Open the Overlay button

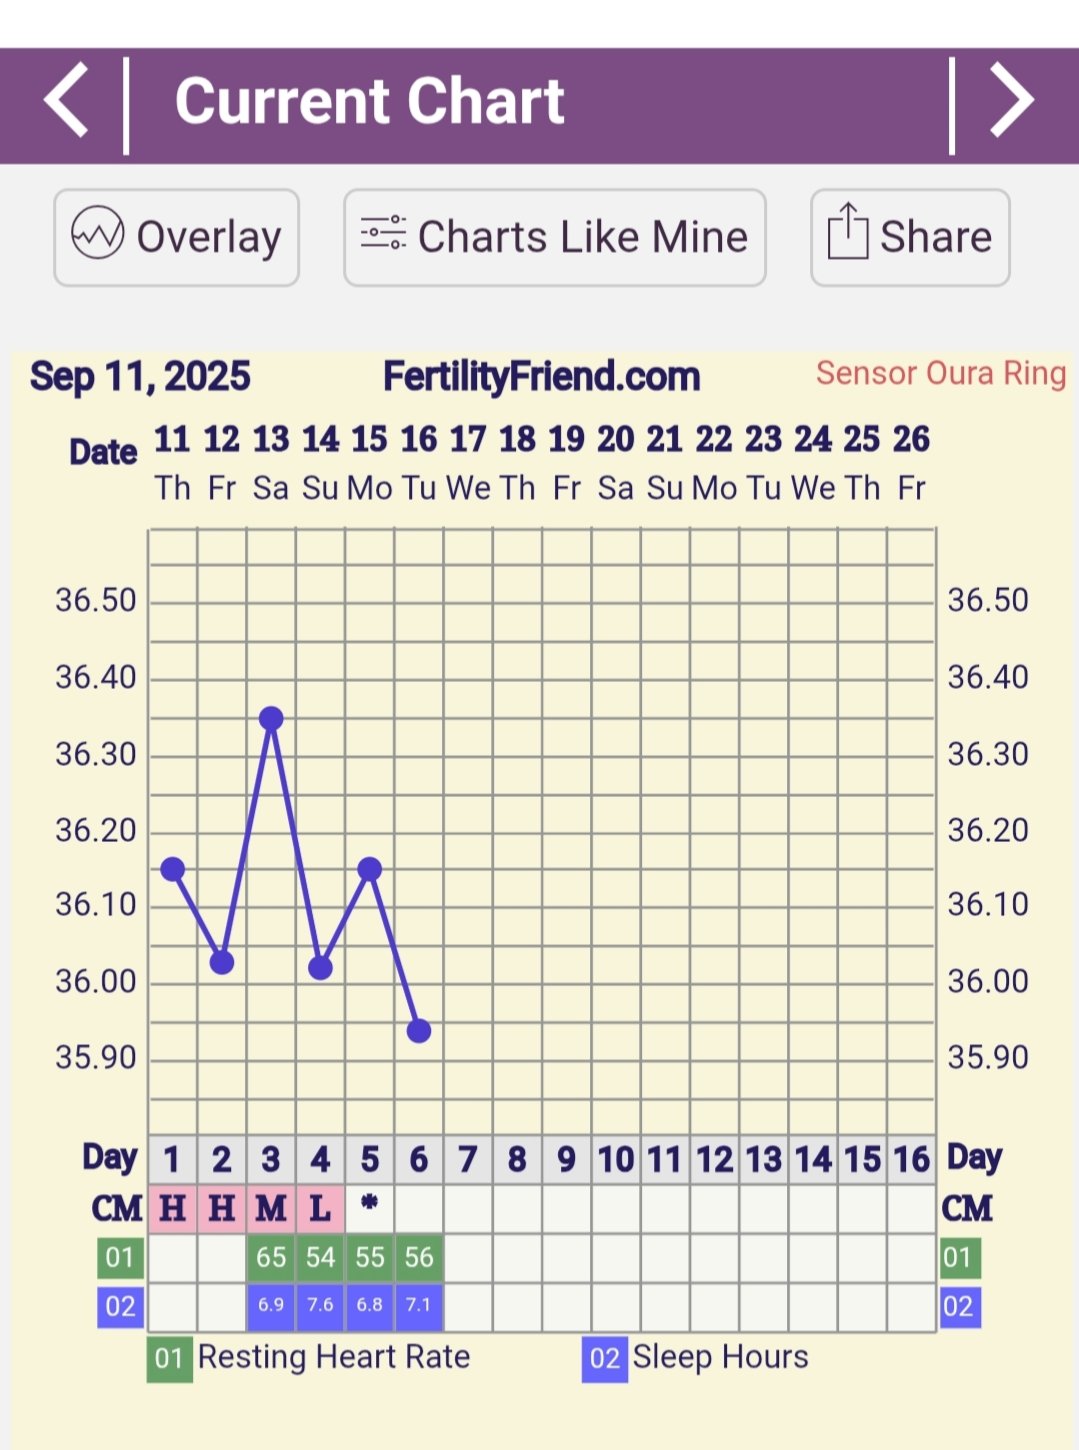(177, 237)
